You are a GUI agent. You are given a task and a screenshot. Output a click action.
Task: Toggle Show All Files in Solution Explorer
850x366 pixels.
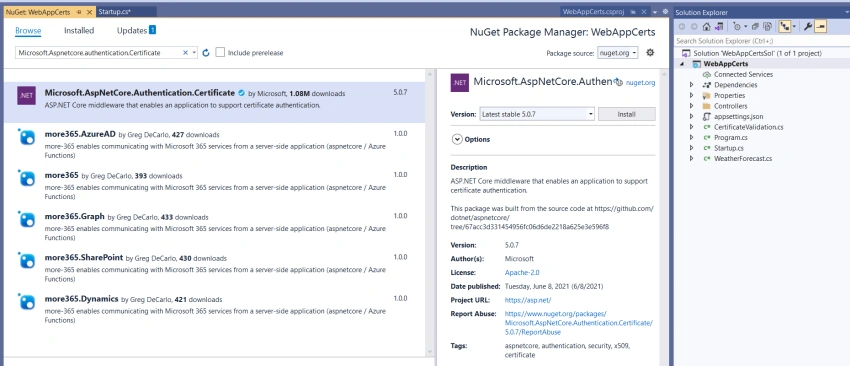click(x=767, y=26)
